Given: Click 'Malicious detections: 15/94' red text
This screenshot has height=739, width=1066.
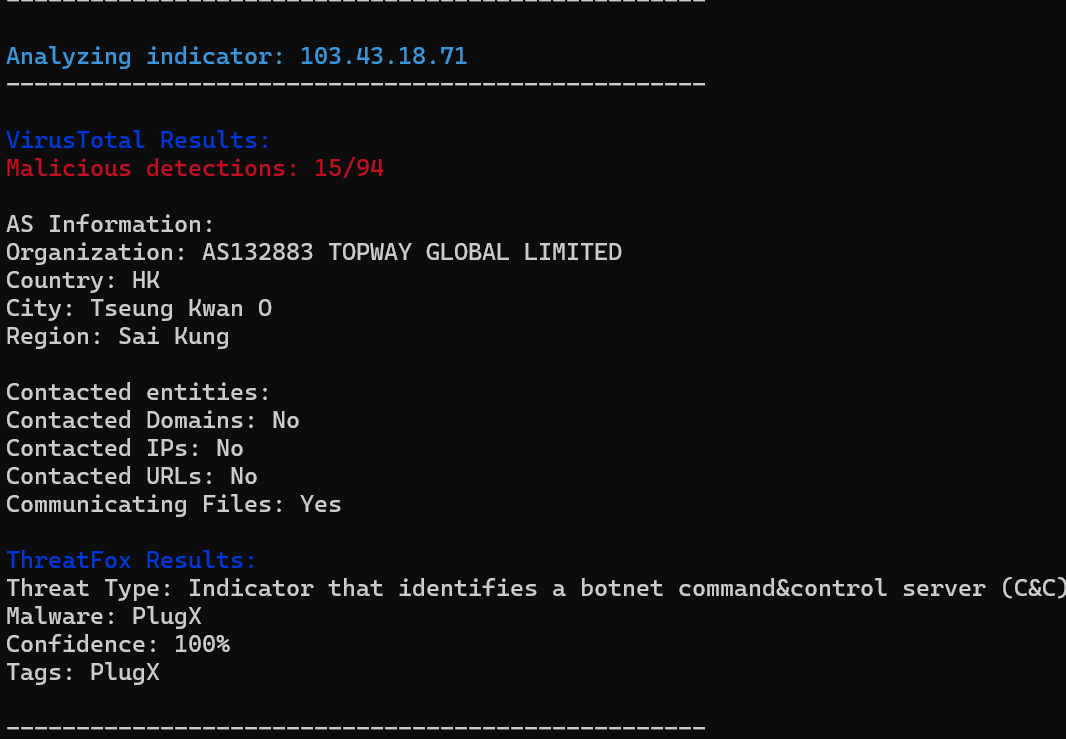Looking at the screenshot, I should (195, 168).
